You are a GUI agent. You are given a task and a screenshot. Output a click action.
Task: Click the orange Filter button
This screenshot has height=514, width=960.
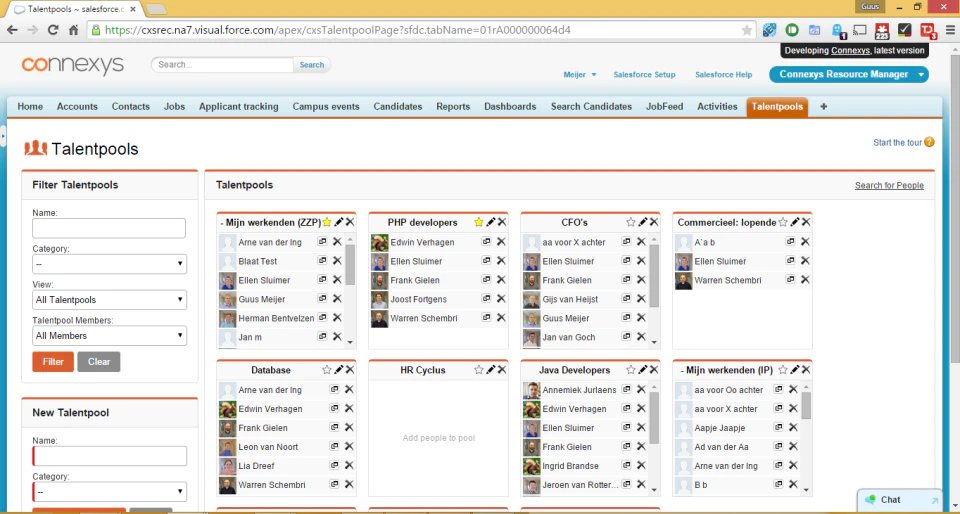[x=53, y=362]
